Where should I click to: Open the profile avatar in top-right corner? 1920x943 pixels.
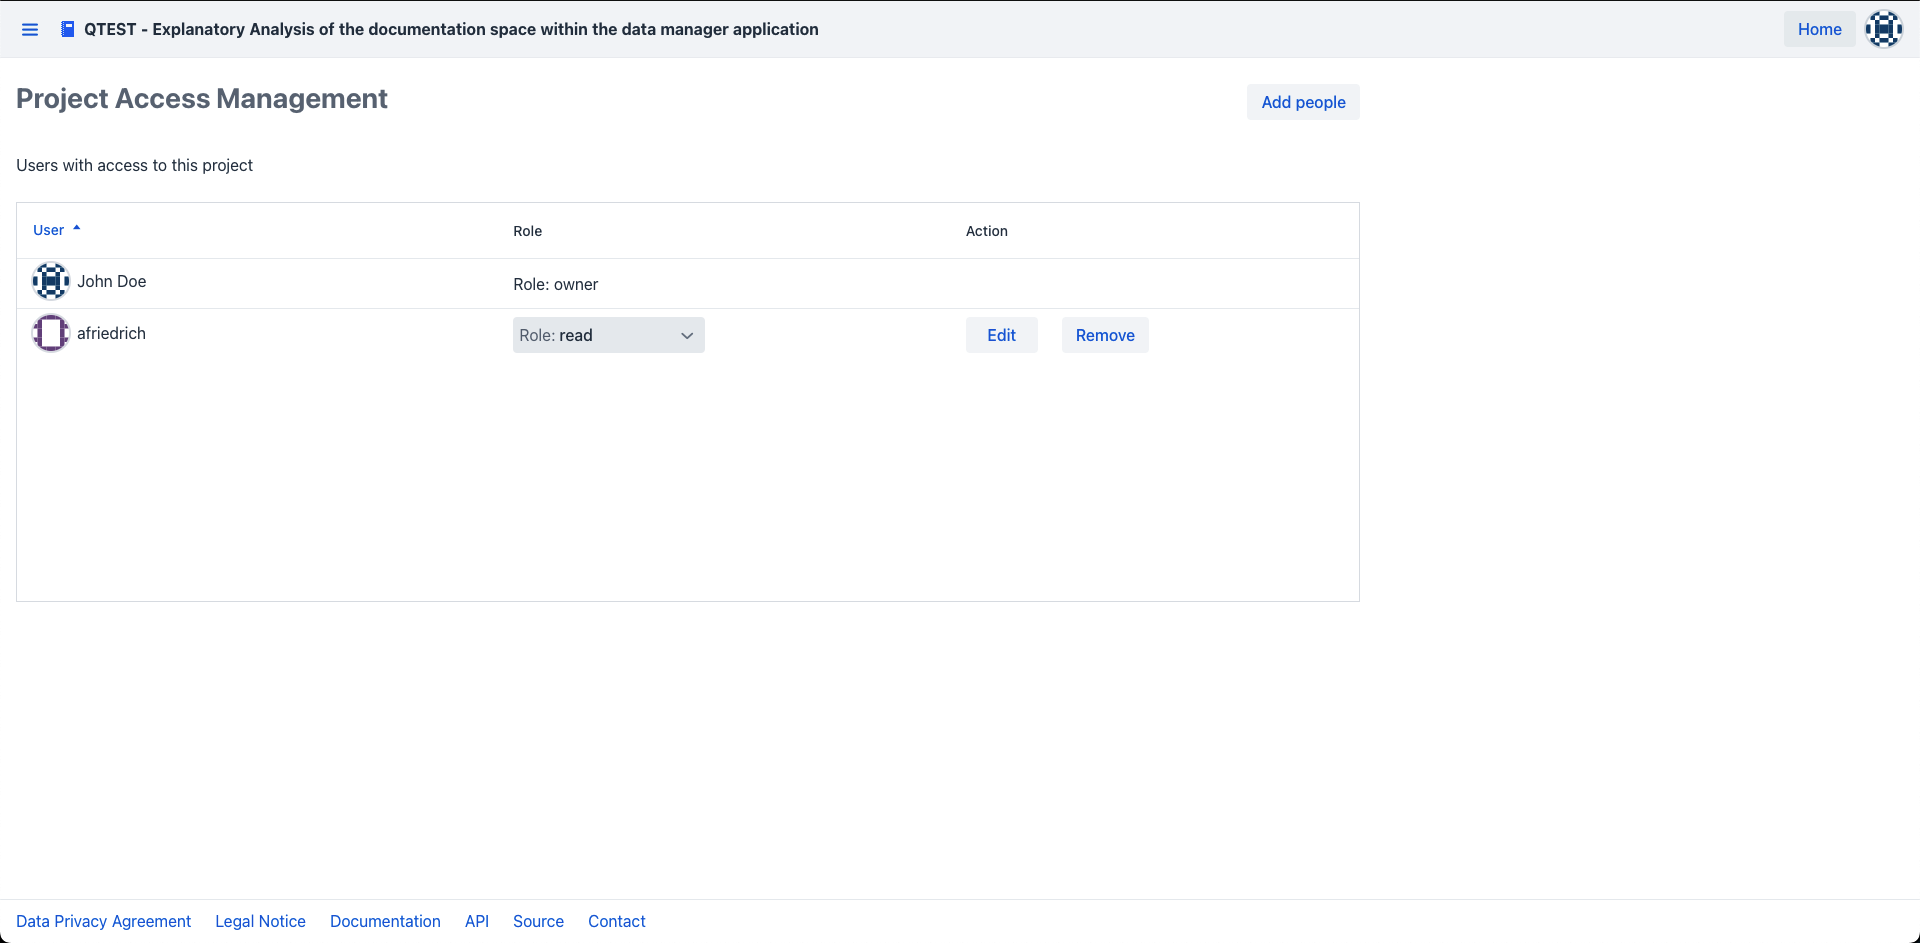pos(1883,29)
